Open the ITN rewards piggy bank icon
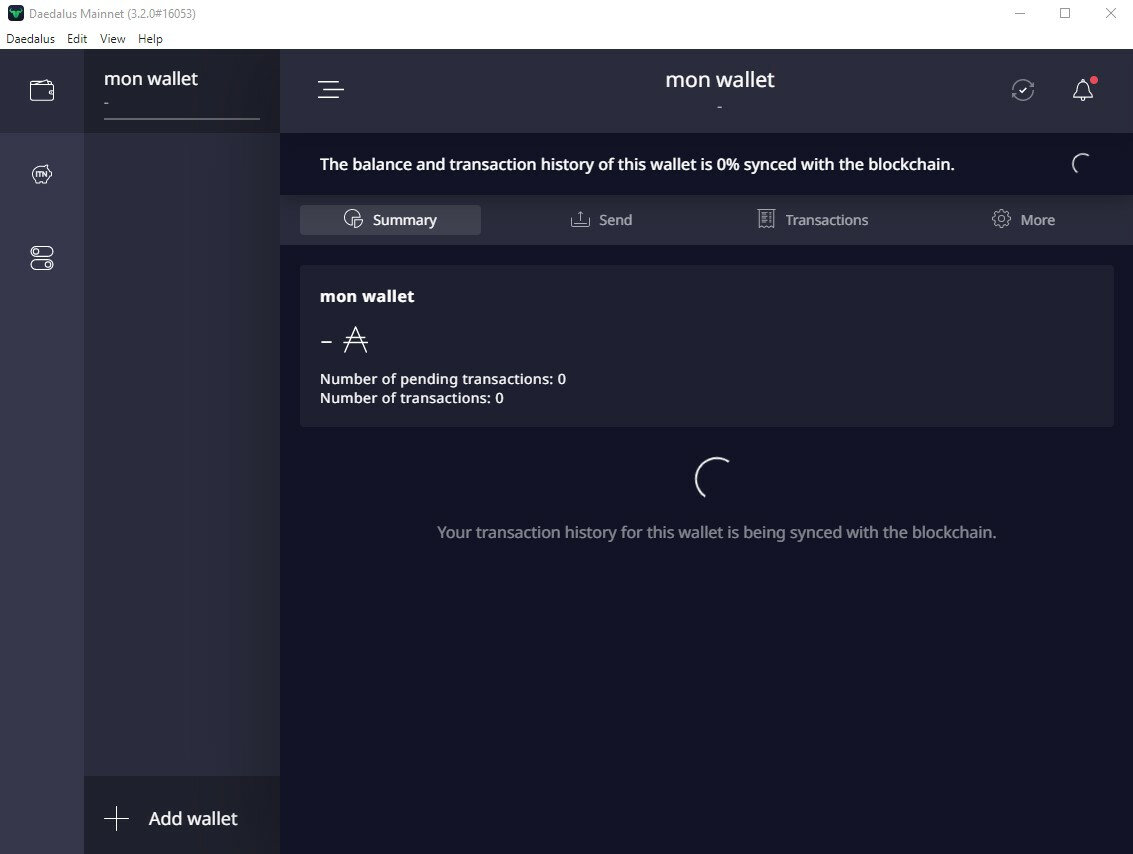This screenshot has width=1133, height=854. [42, 175]
